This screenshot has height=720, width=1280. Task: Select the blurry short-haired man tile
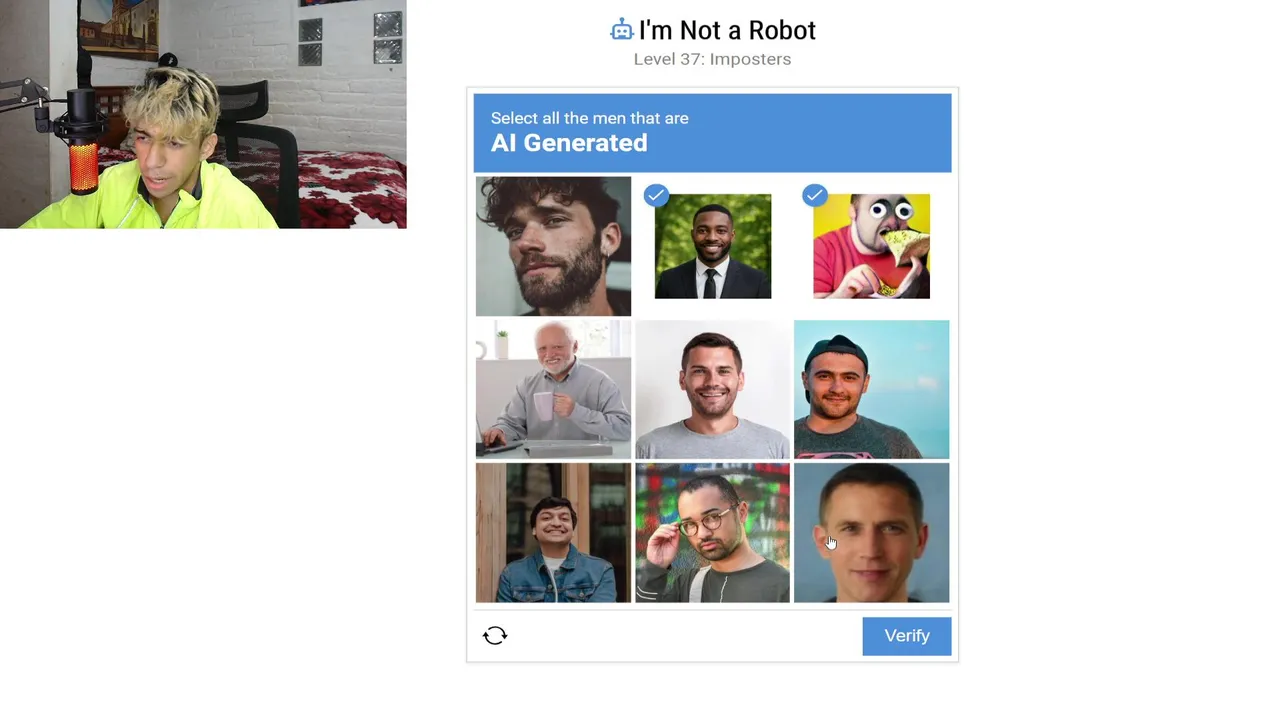(871, 533)
